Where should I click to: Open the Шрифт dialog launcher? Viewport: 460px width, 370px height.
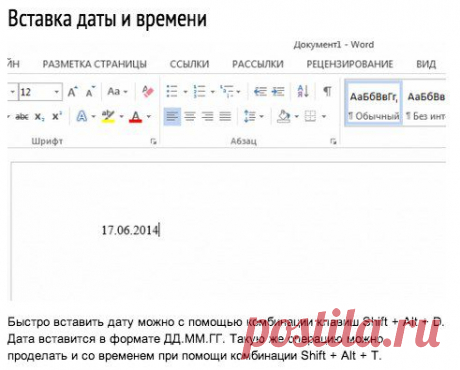153,141
